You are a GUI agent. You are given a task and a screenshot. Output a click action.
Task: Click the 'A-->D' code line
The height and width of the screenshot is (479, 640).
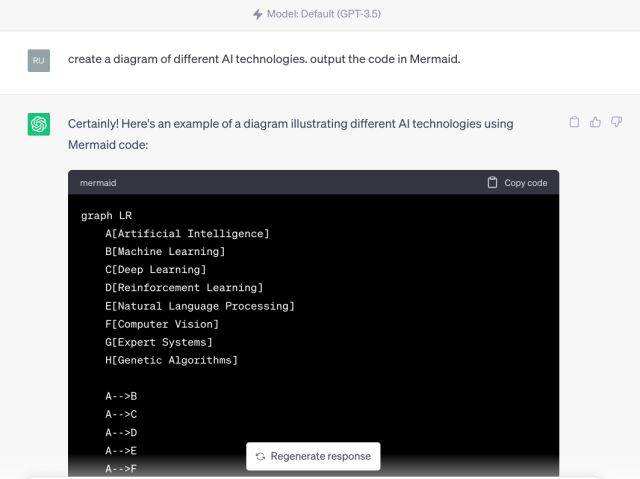tap(121, 432)
